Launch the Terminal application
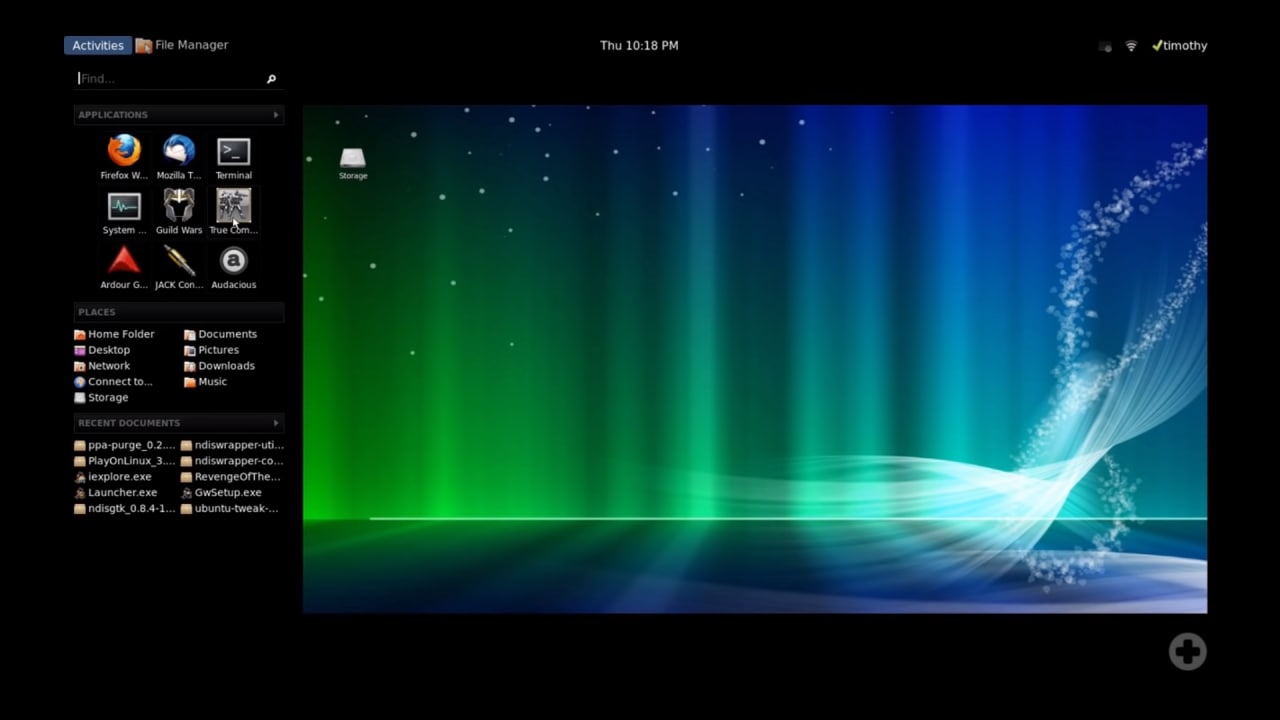 233,158
